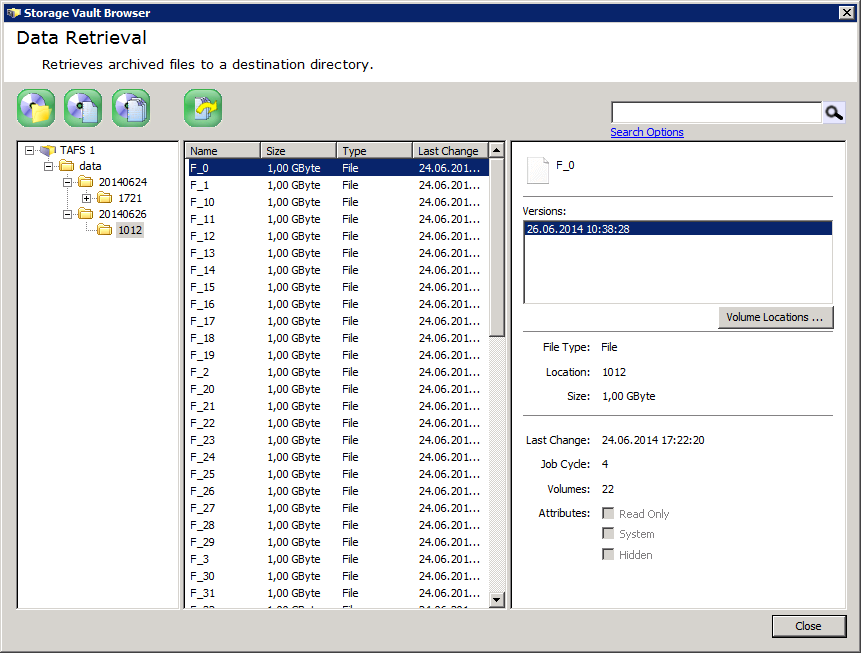
Task: Toggle the Hidden attribute checkbox
Action: [x=608, y=554]
